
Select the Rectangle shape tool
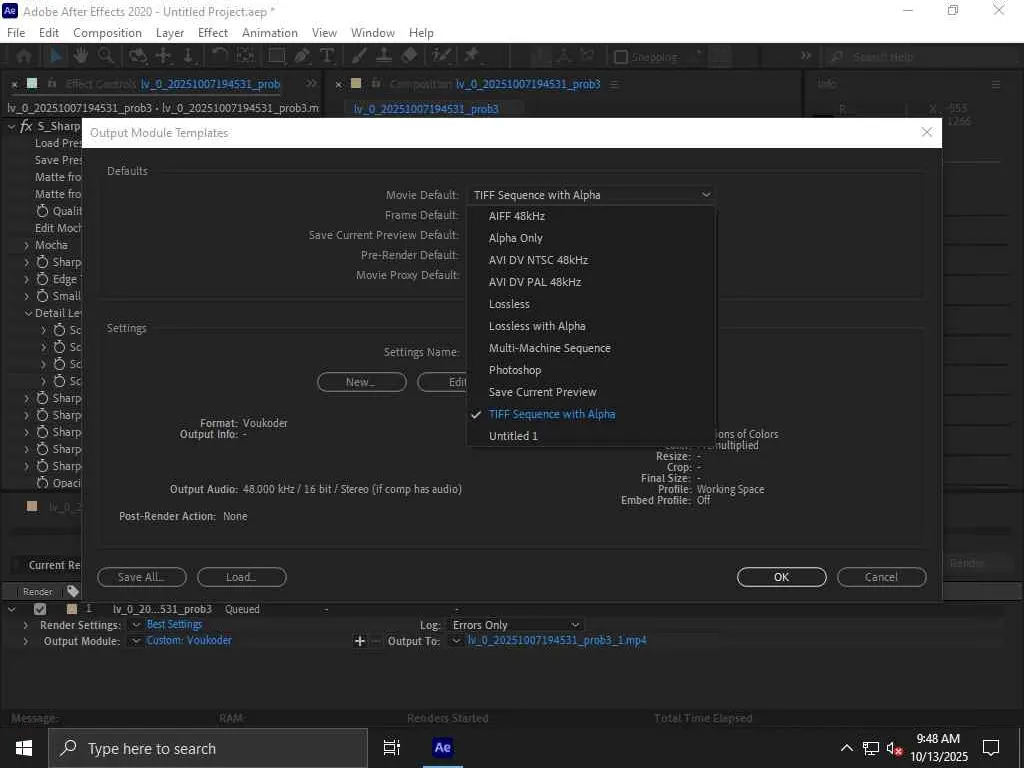pyautogui.click(x=277, y=57)
